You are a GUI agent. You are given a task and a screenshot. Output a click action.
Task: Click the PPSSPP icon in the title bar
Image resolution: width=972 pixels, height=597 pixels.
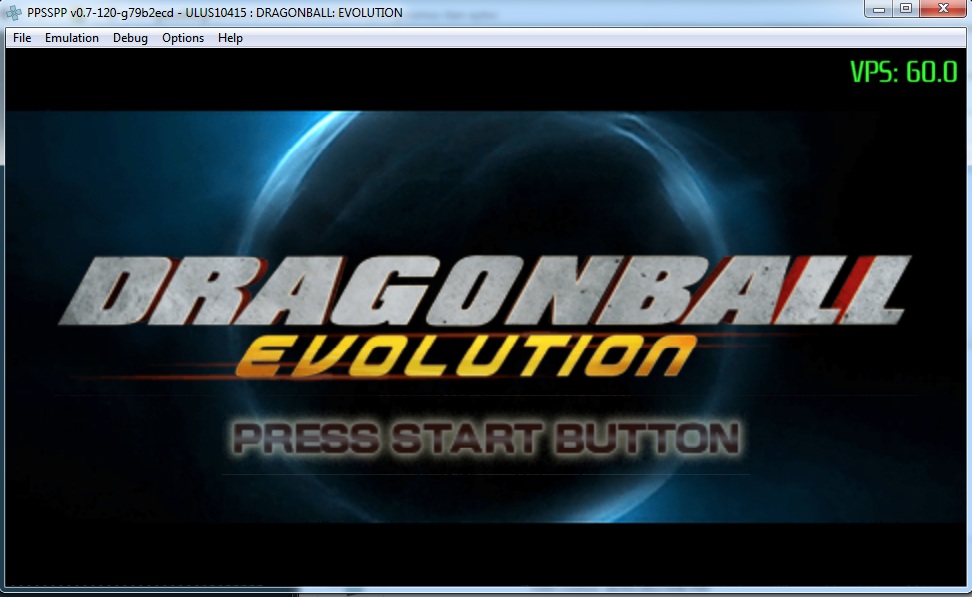(16, 13)
